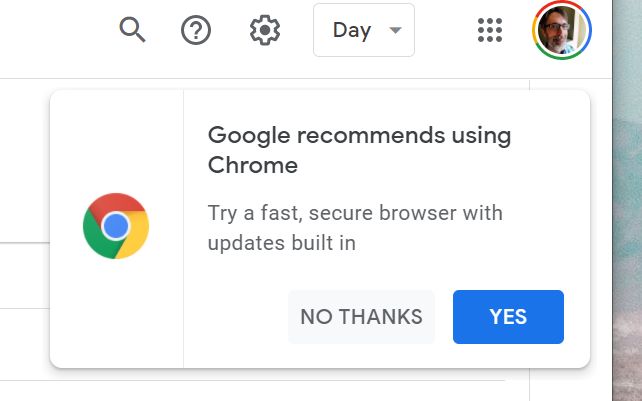Click the "Try a fast, secure browser" text
642x401 pixels.
coord(355,213)
